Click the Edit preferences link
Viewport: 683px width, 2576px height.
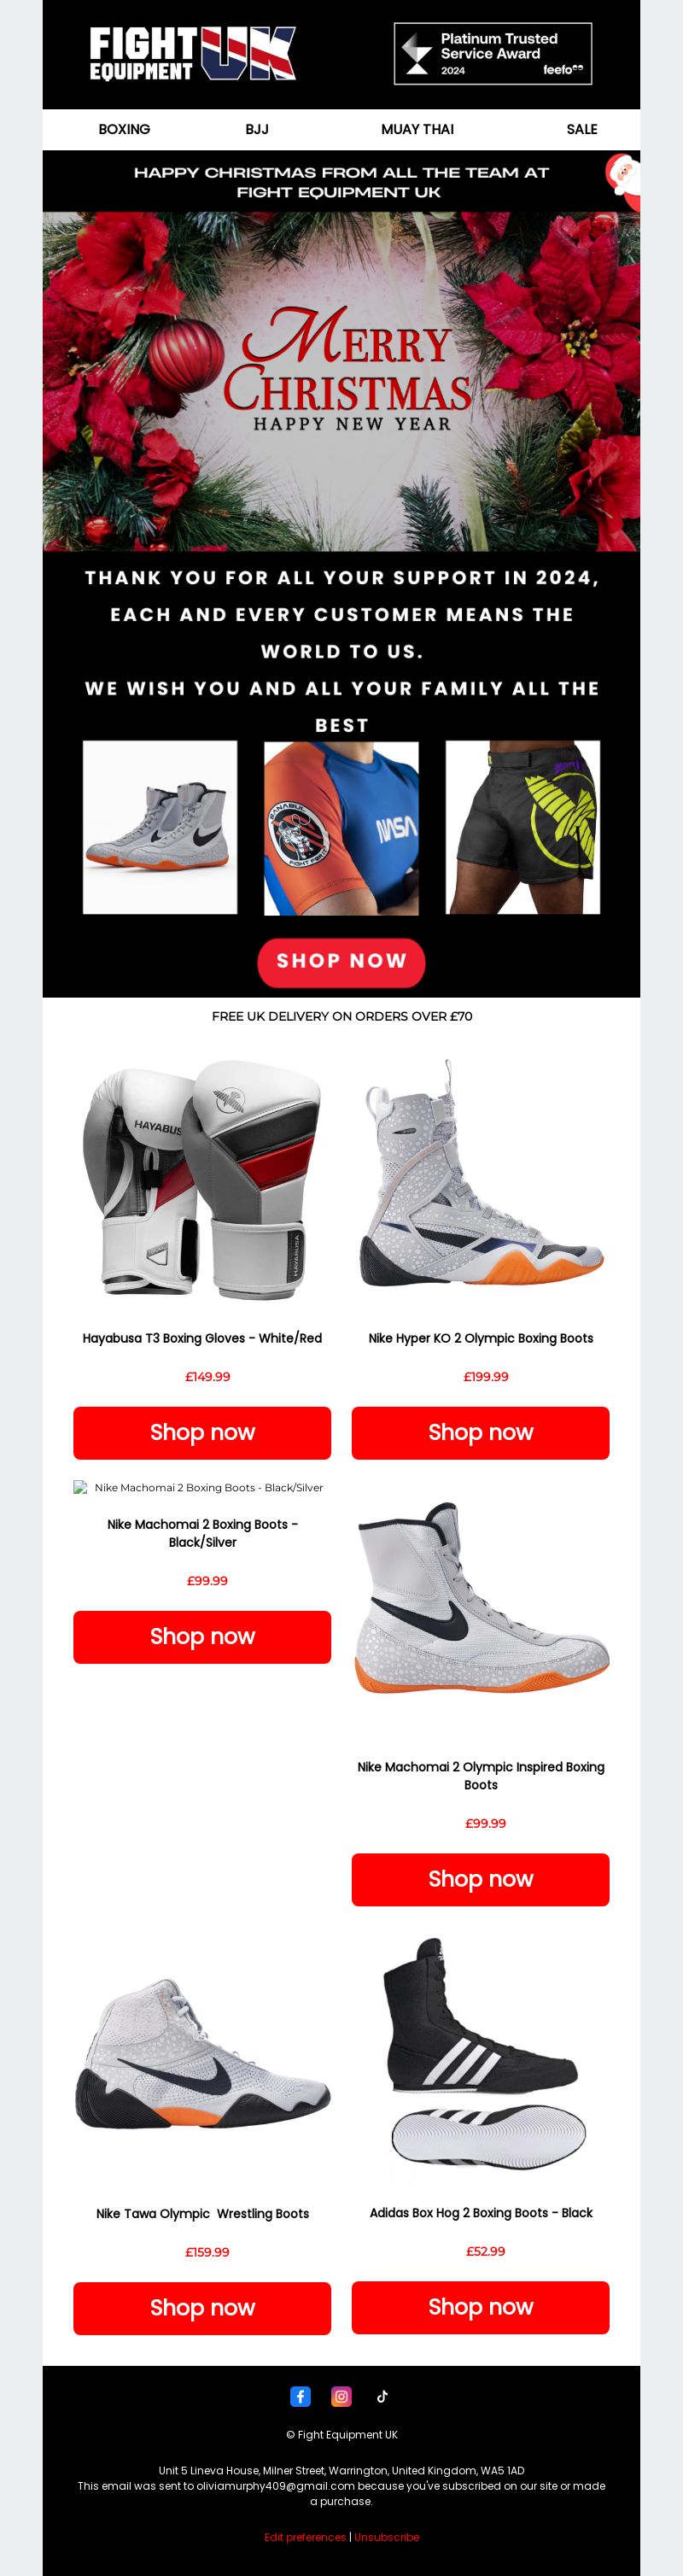(305, 2536)
